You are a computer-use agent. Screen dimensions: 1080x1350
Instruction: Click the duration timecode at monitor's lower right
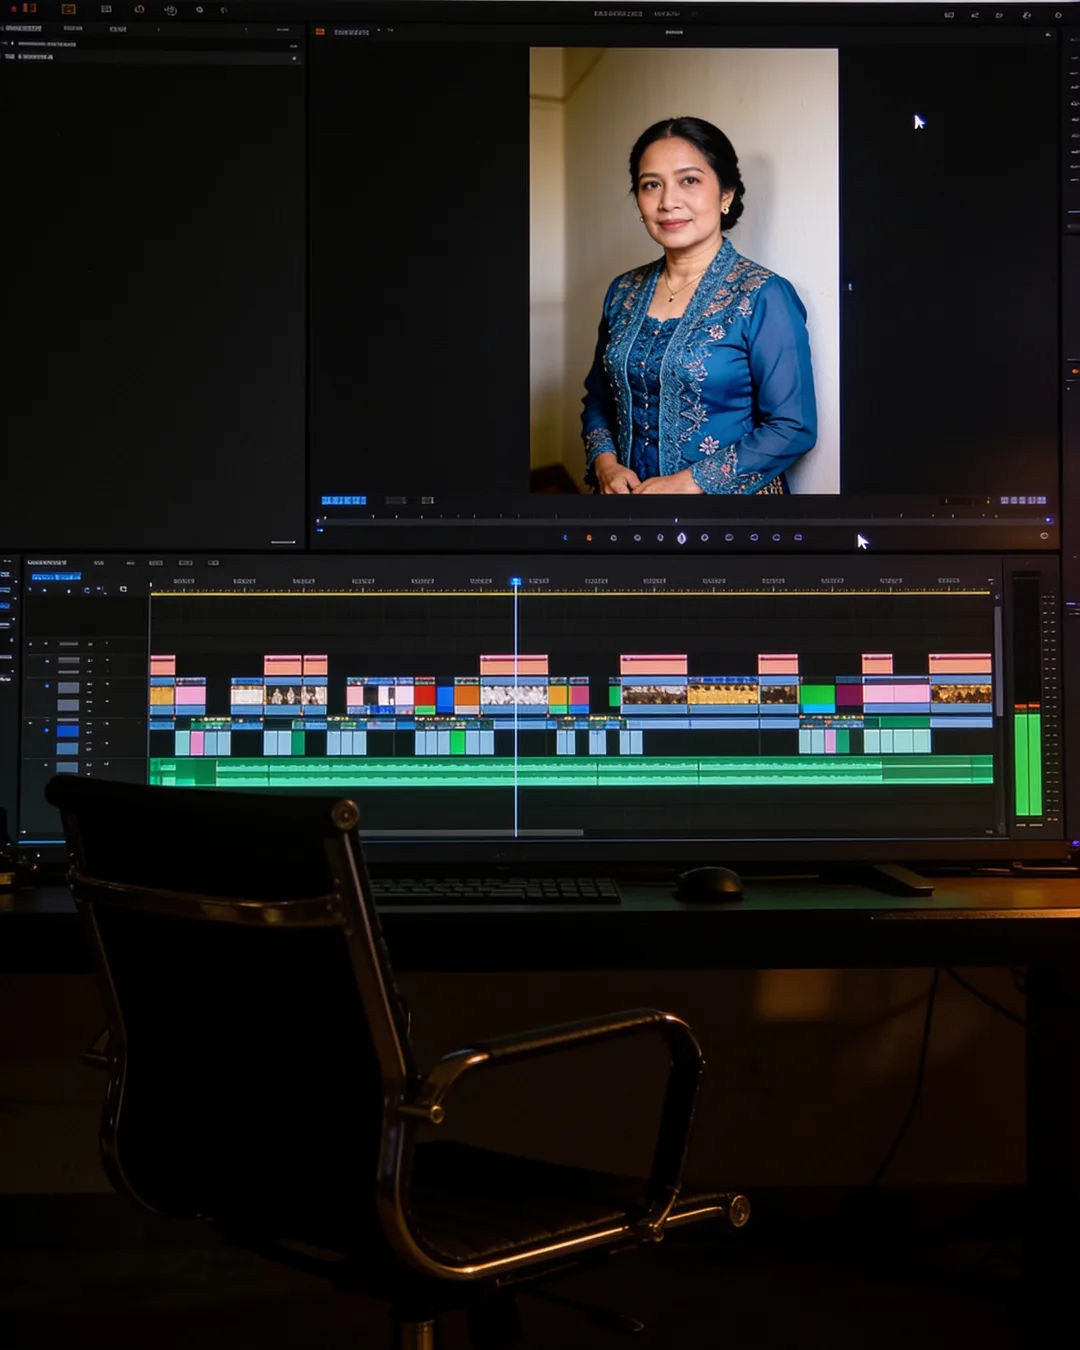[x=1023, y=500]
